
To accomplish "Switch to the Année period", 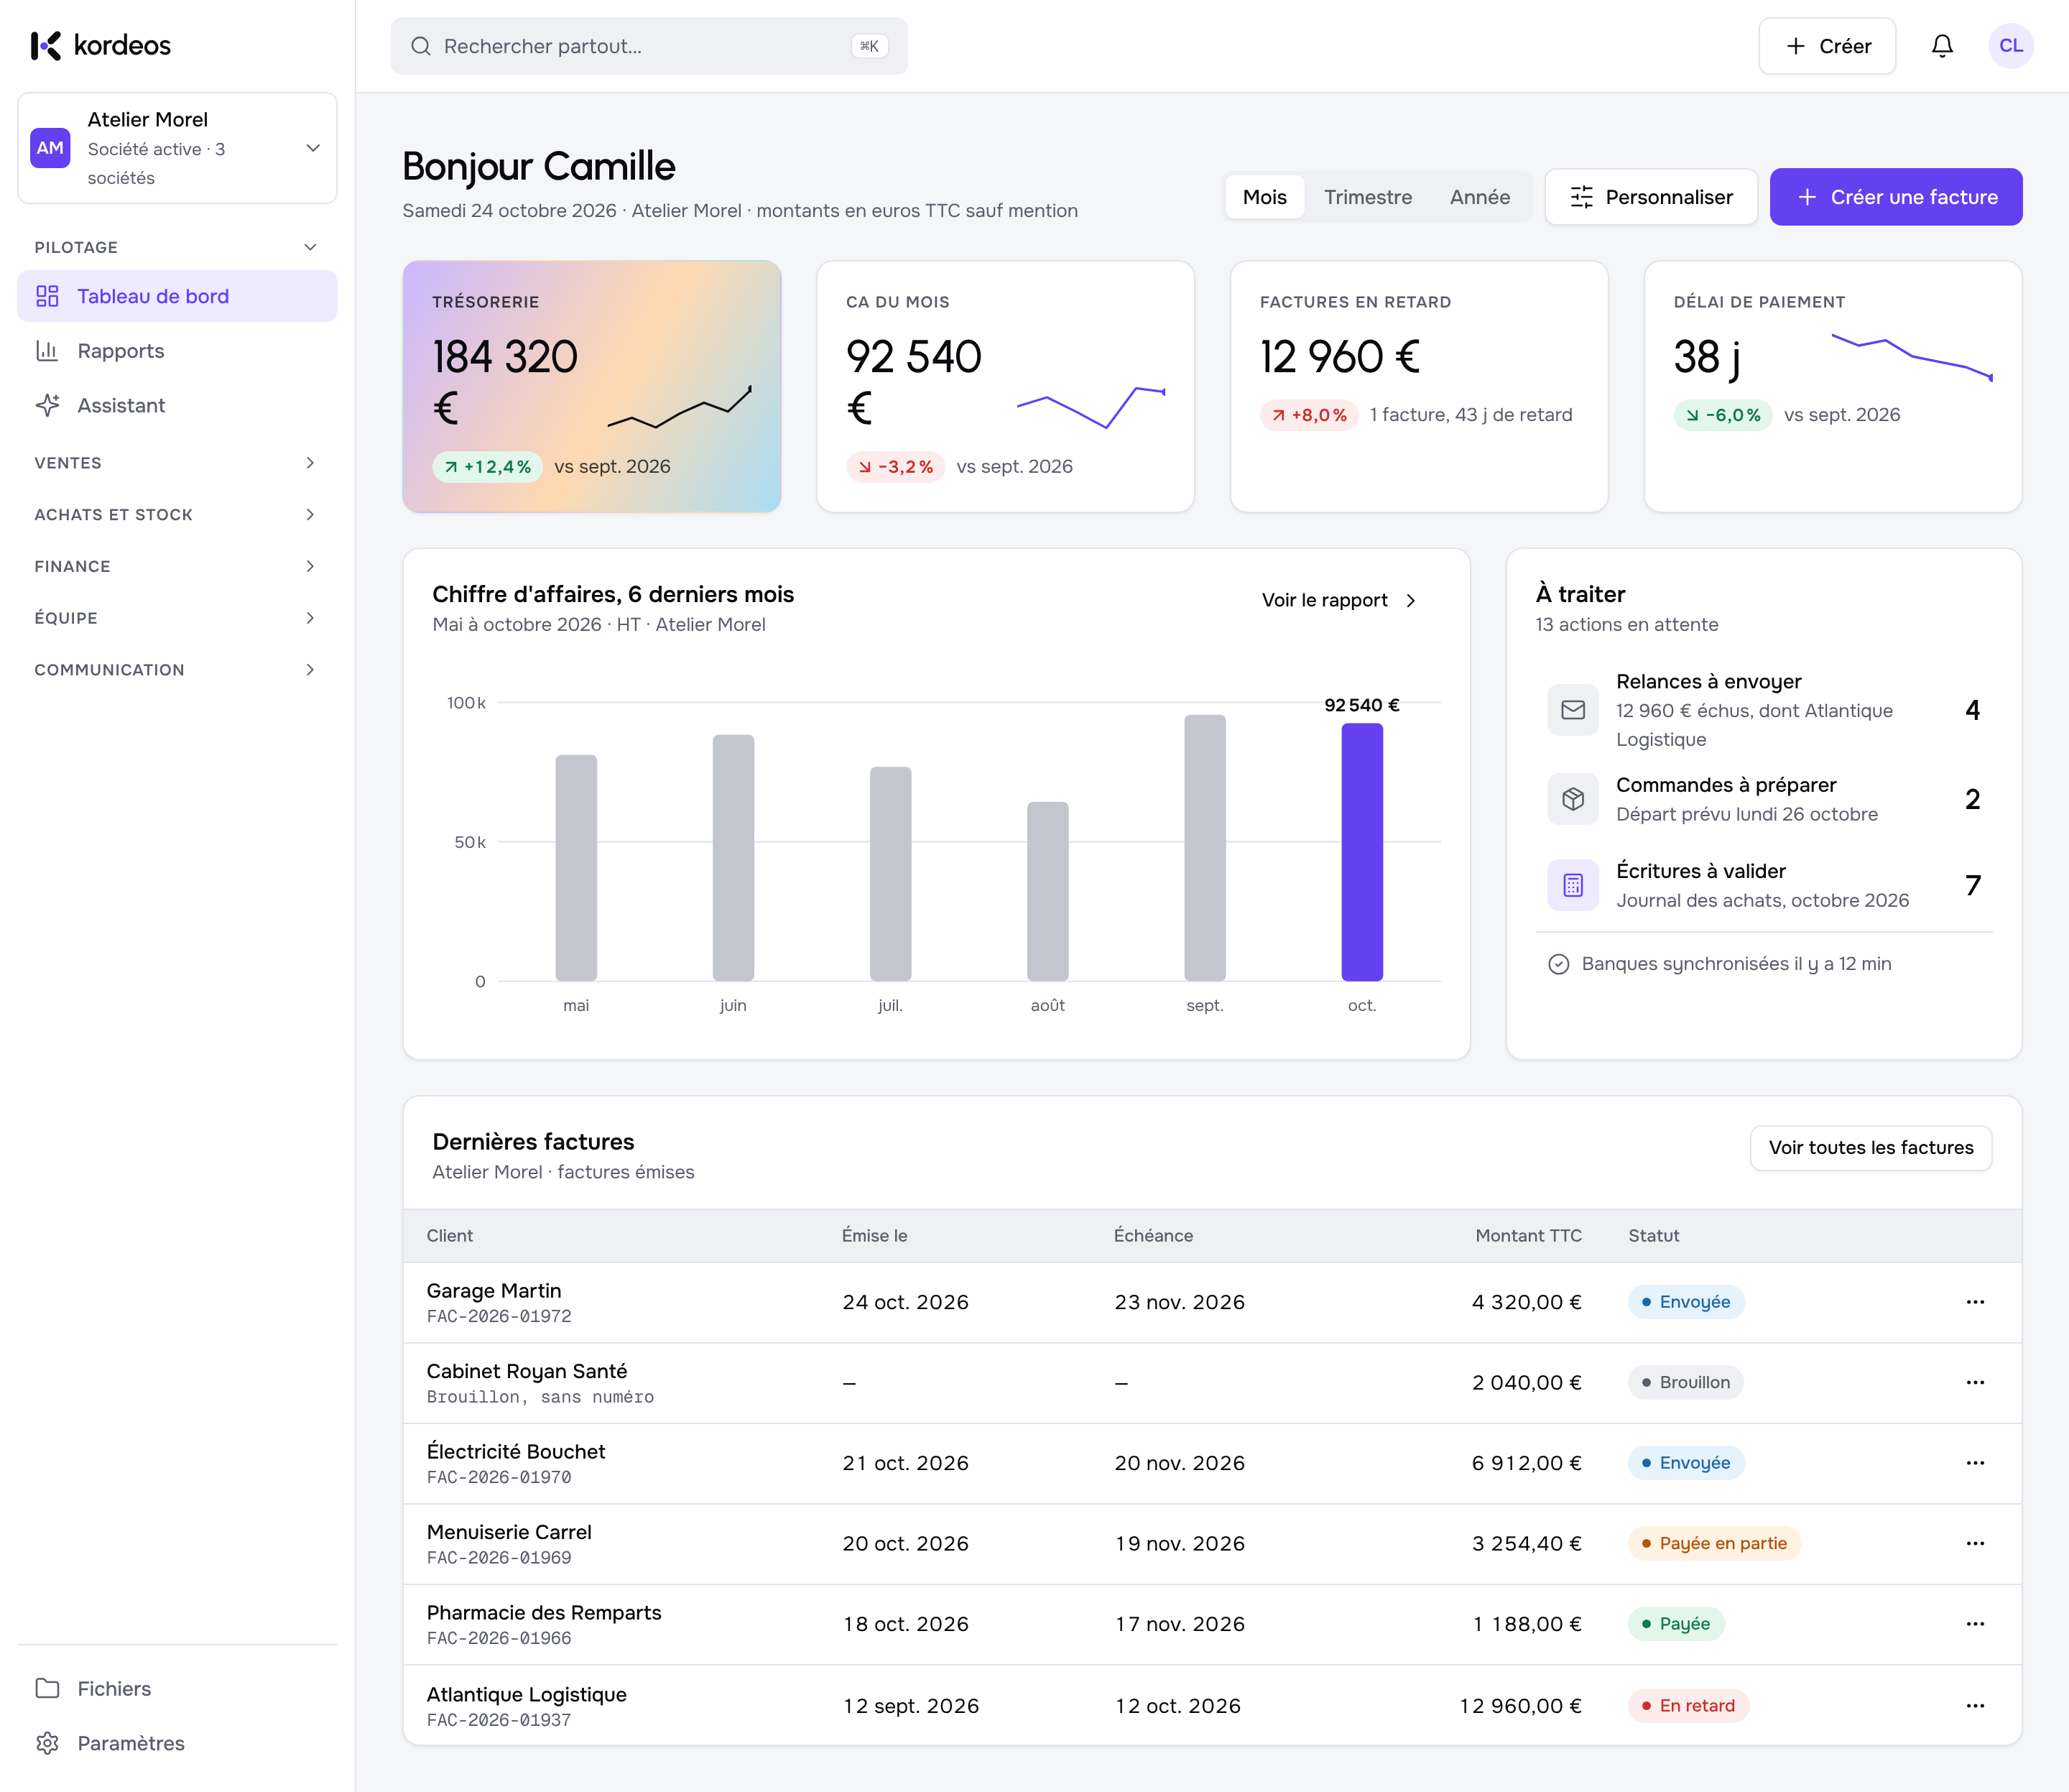I will (1479, 197).
